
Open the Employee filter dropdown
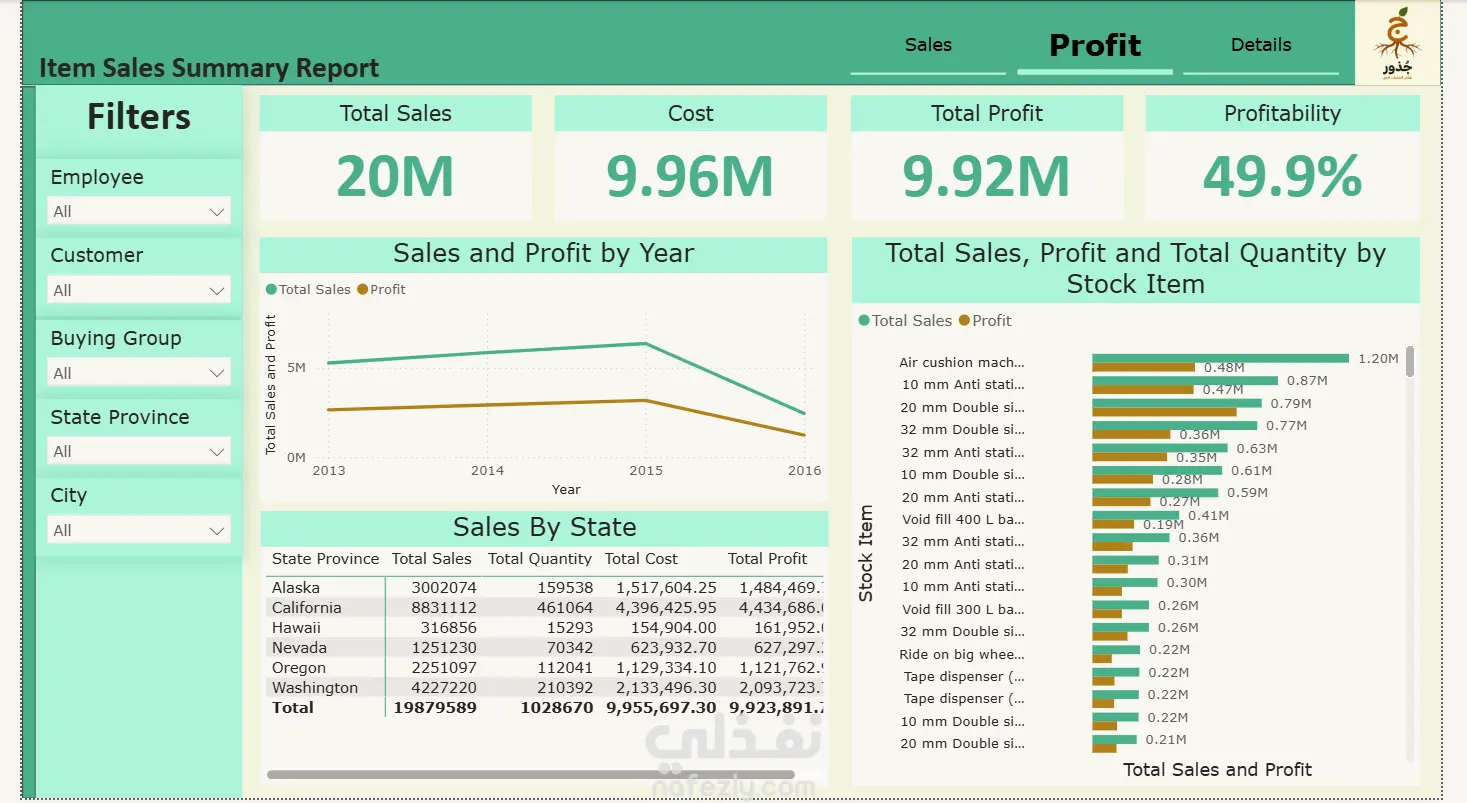pyautogui.click(x=139, y=211)
